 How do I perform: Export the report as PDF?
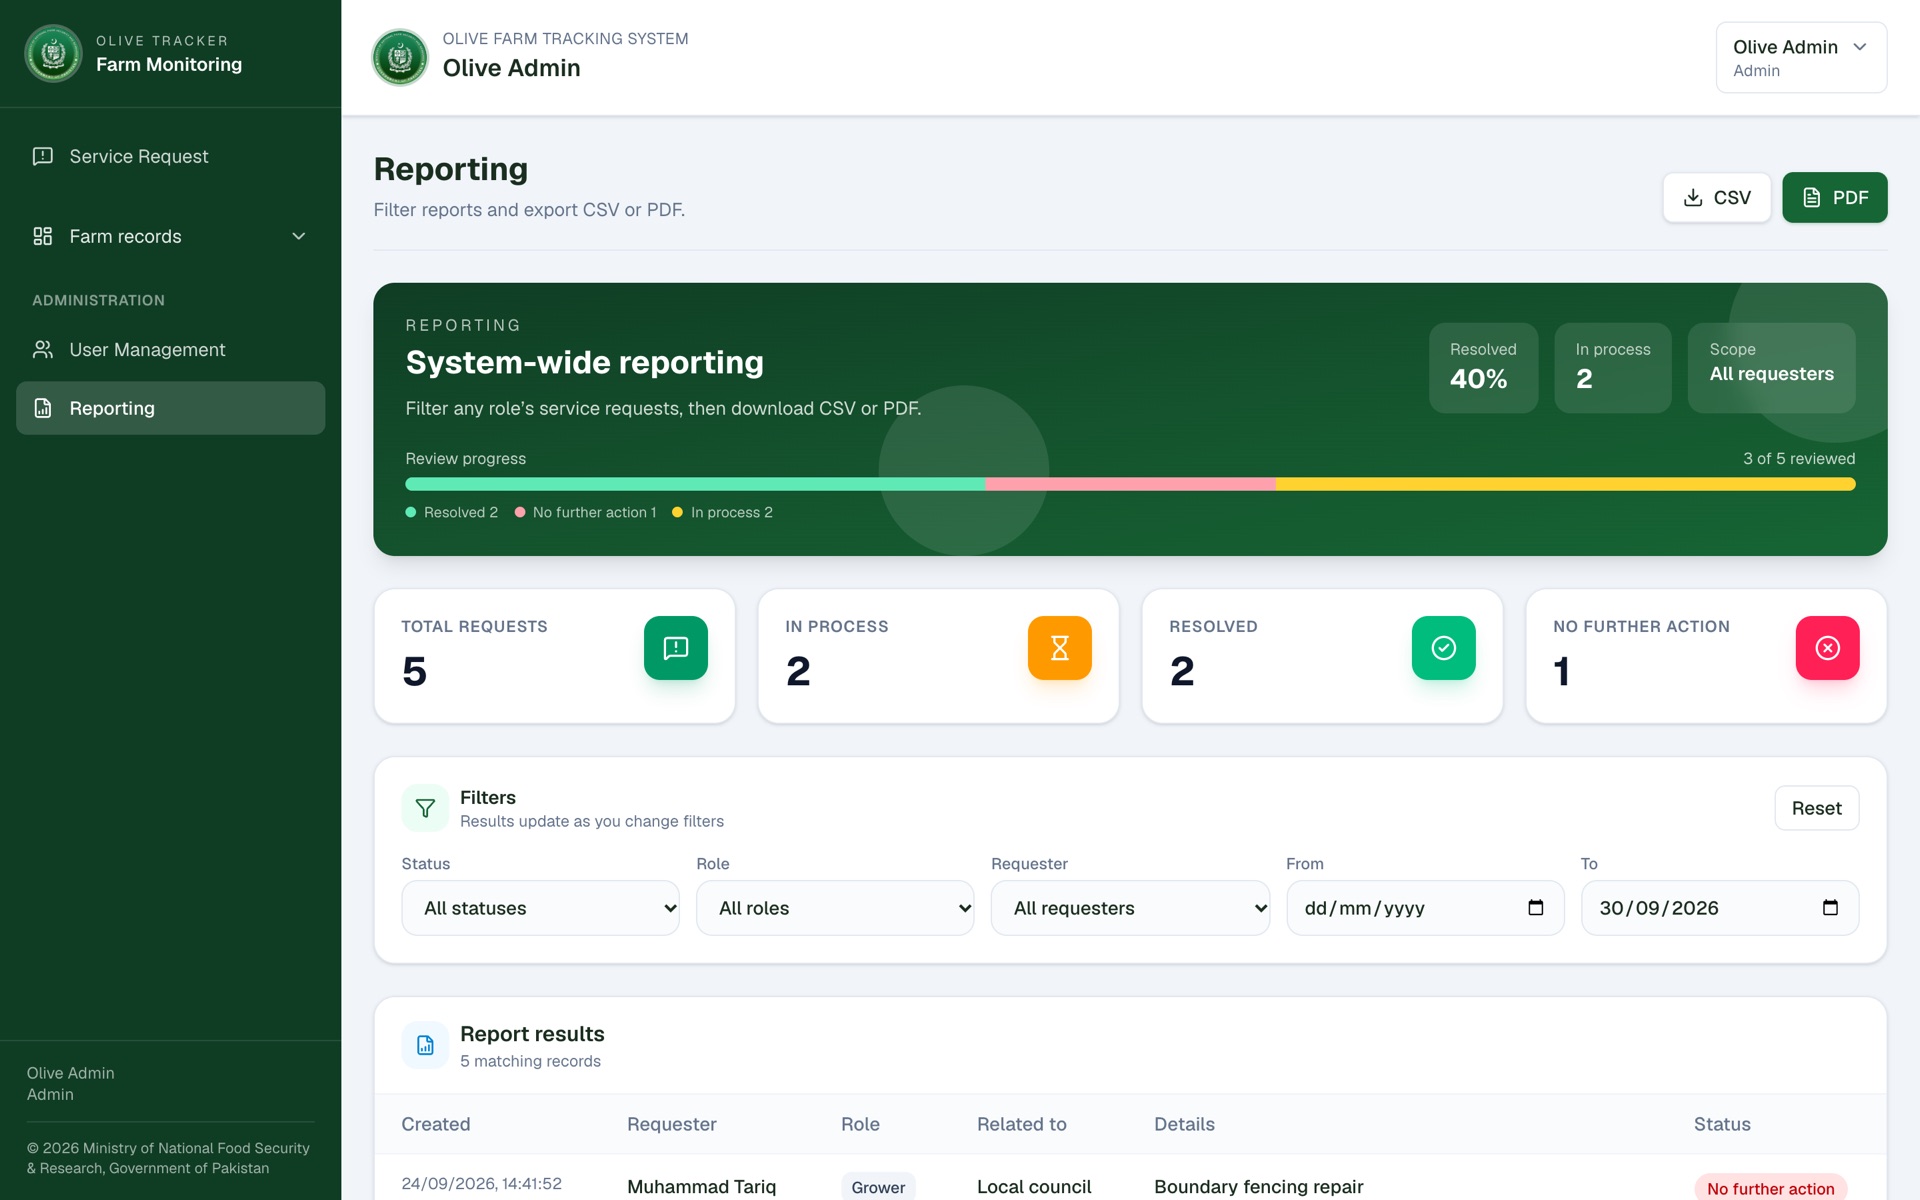pyautogui.click(x=1834, y=197)
